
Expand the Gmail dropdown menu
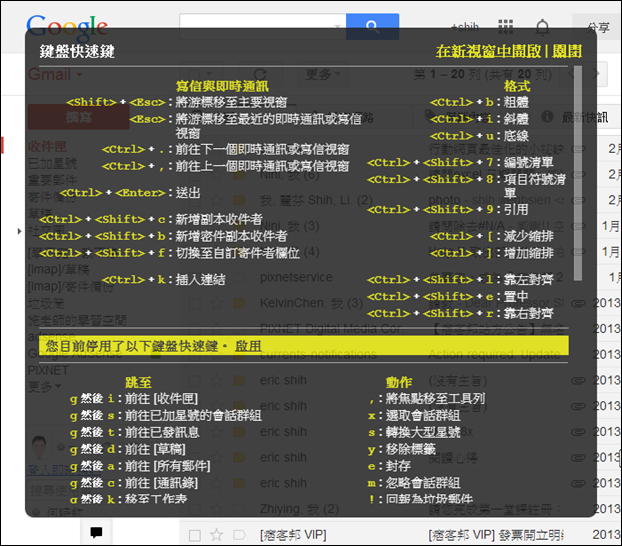[55, 74]
